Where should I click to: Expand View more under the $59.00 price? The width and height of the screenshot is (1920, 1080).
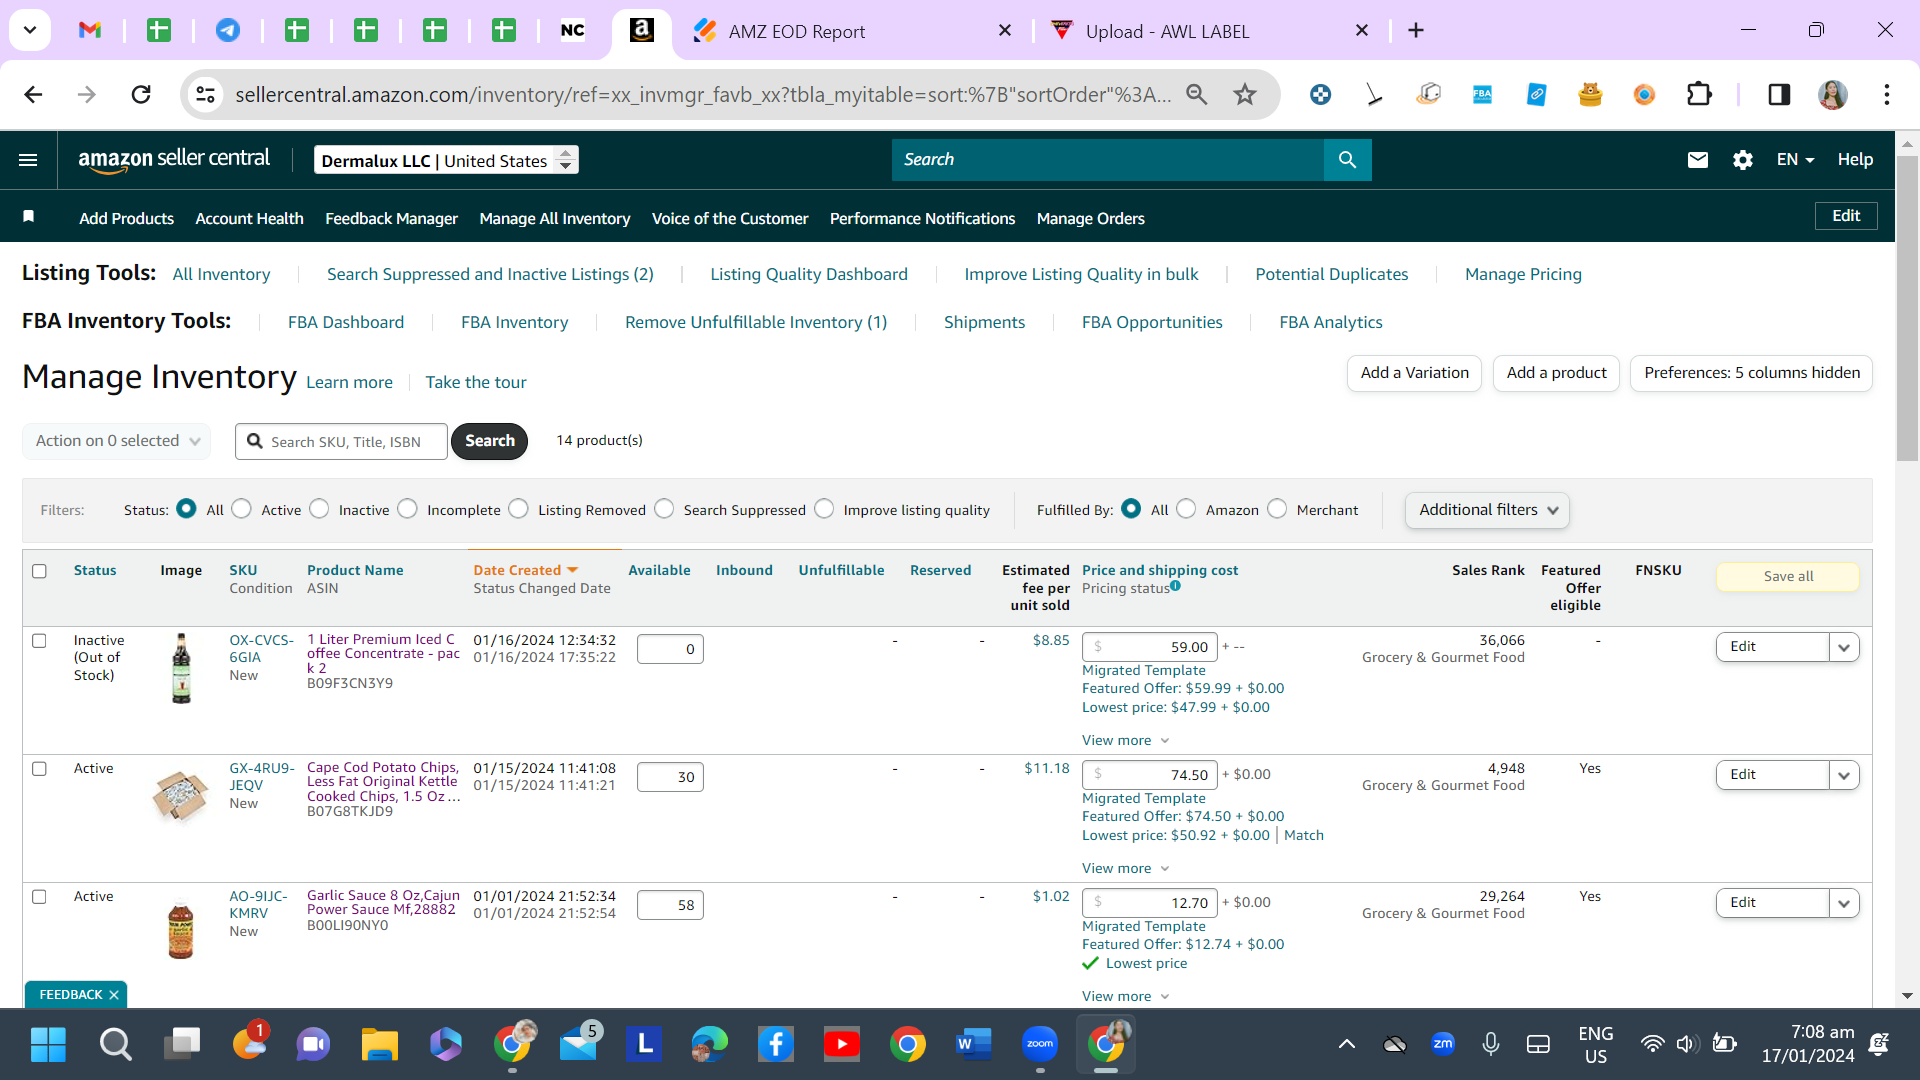1126,741
